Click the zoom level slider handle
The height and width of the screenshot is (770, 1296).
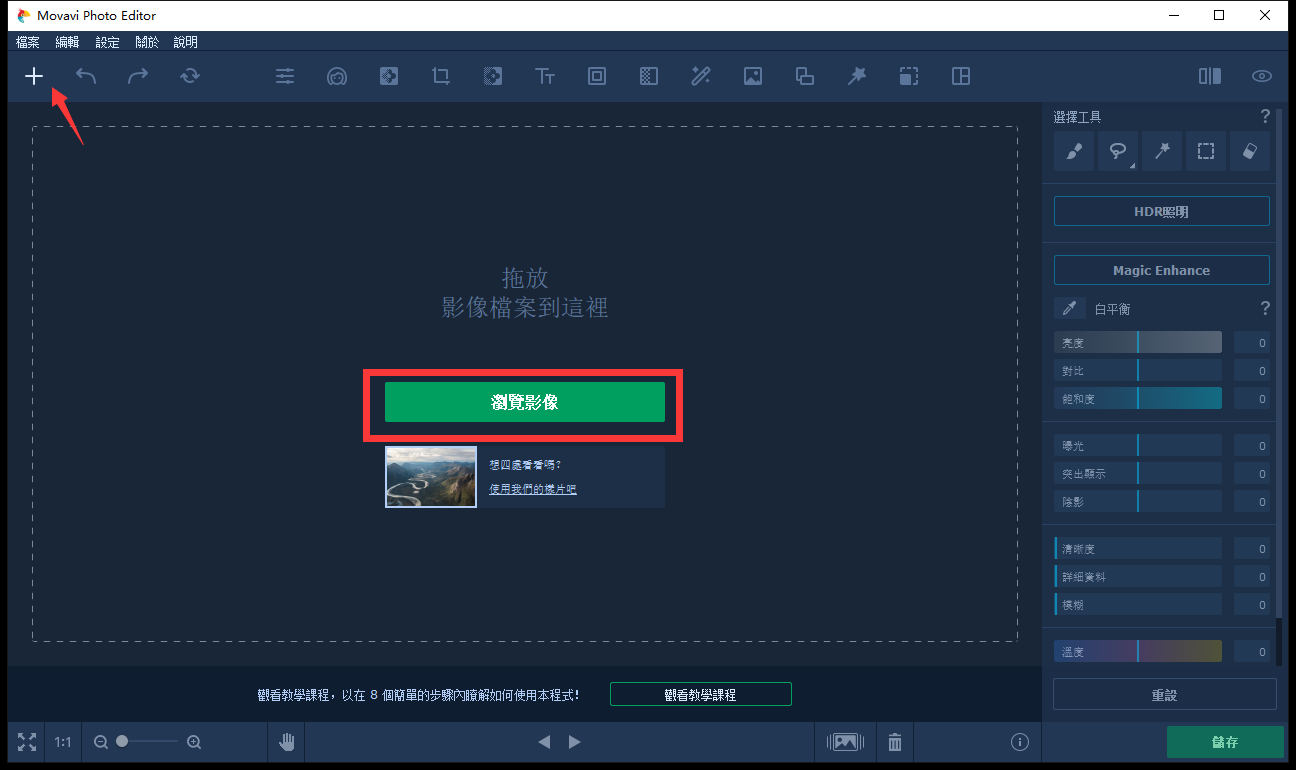(122, 741)
